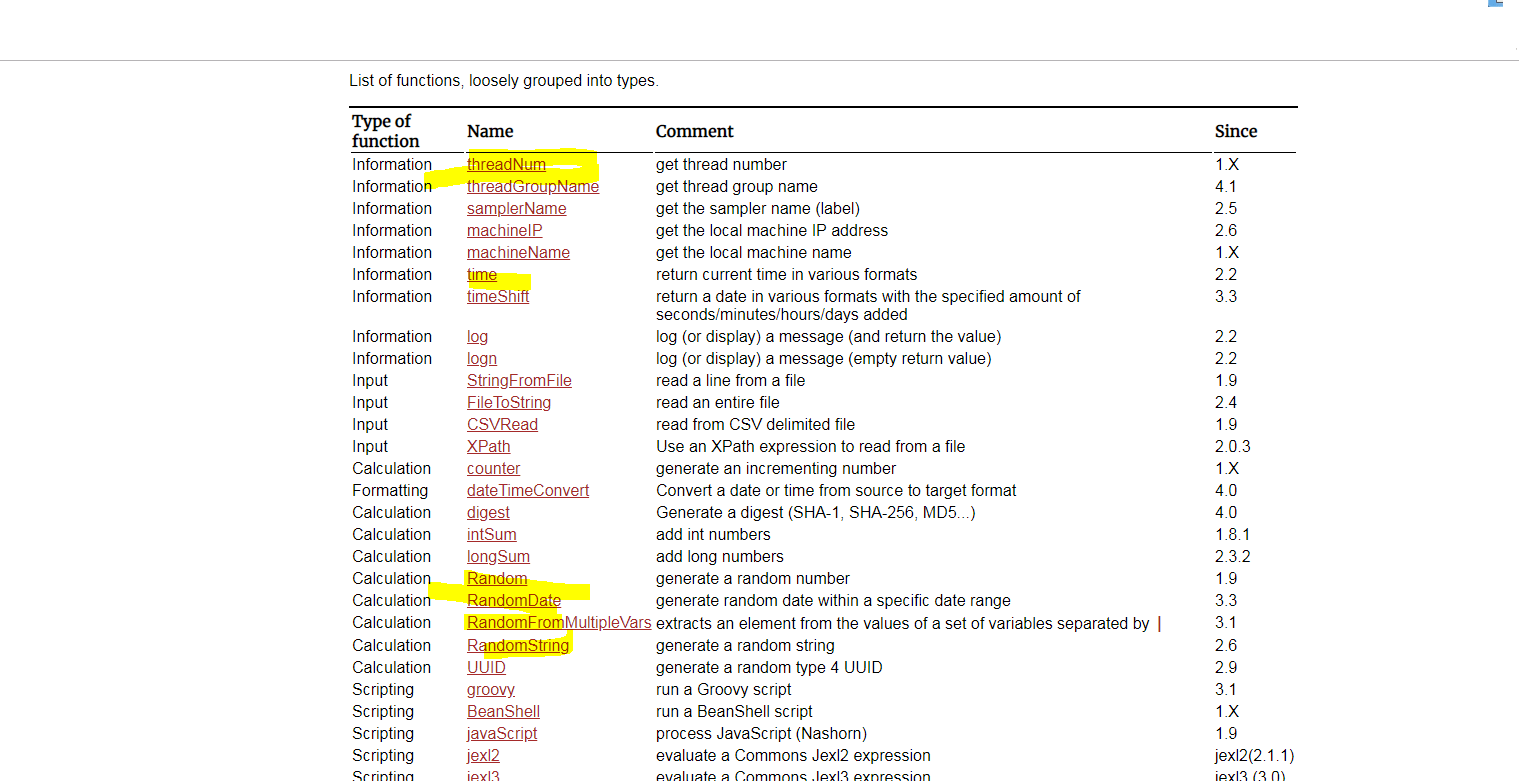Click 'generate a random type 4 UUID'
1519x781 pixels.
click(x=769, y=667)
